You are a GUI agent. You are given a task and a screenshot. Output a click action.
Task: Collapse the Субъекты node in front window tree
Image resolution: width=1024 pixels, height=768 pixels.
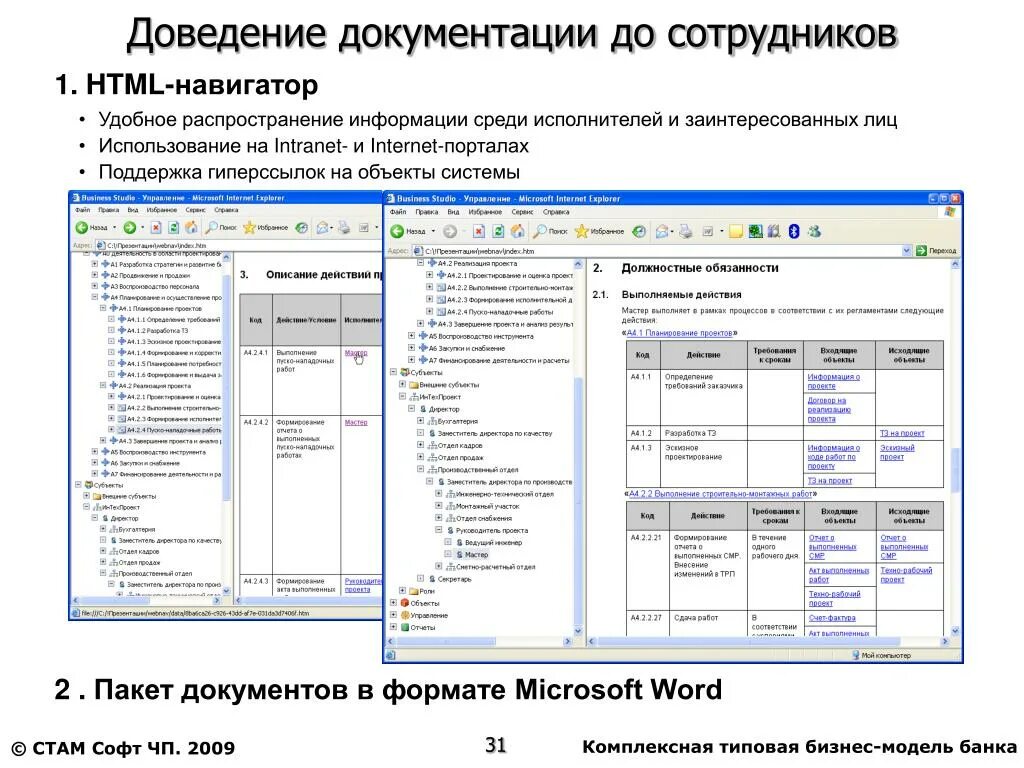(393, 372)
